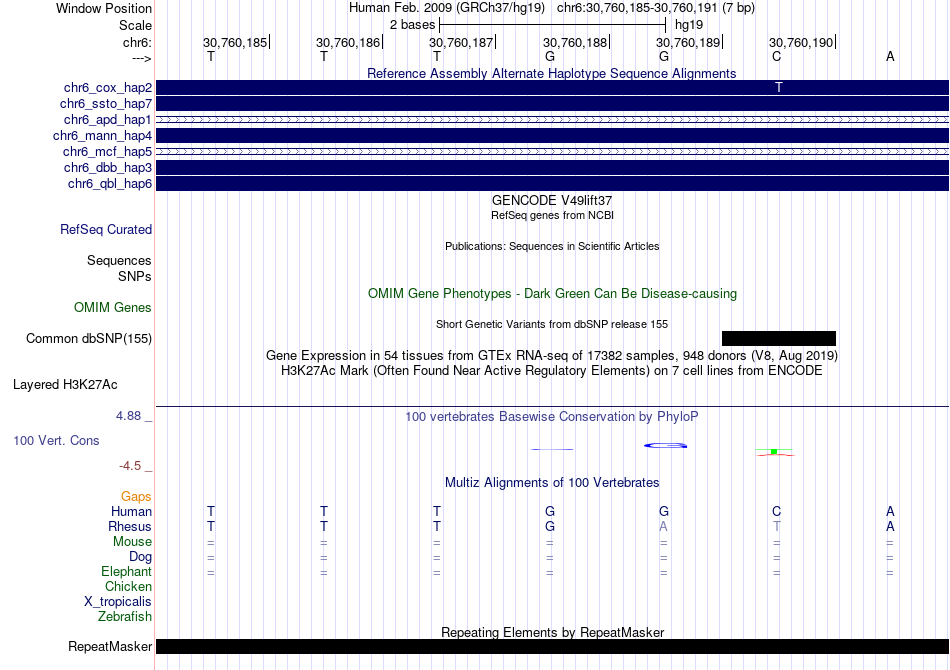Click the Chicken alignment row label

(128, 586)
